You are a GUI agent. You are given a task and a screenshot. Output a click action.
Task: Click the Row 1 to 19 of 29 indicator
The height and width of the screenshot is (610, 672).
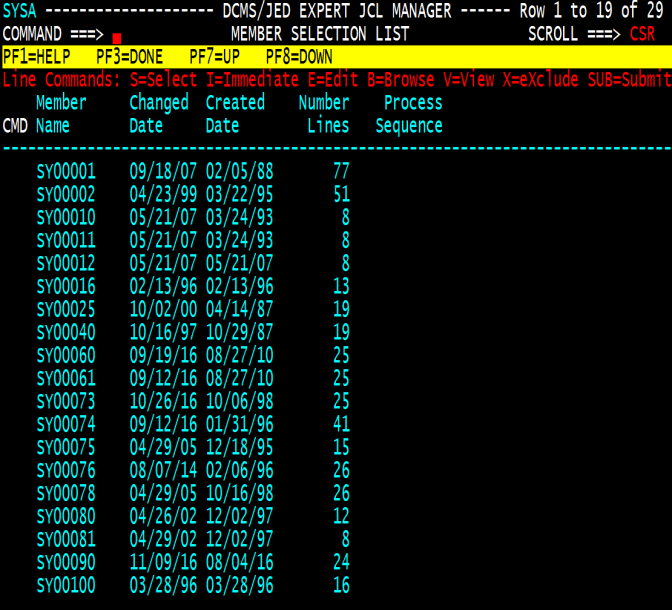tap(591, 11)
